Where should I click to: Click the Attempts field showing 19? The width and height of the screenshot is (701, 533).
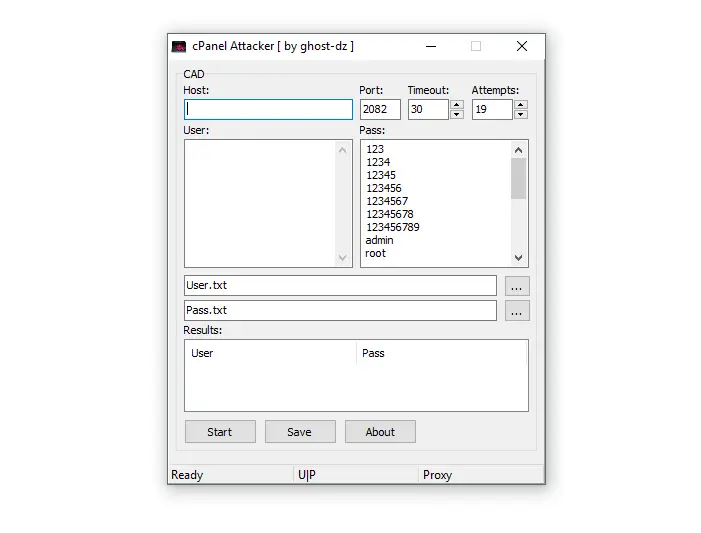click(492, 110)
